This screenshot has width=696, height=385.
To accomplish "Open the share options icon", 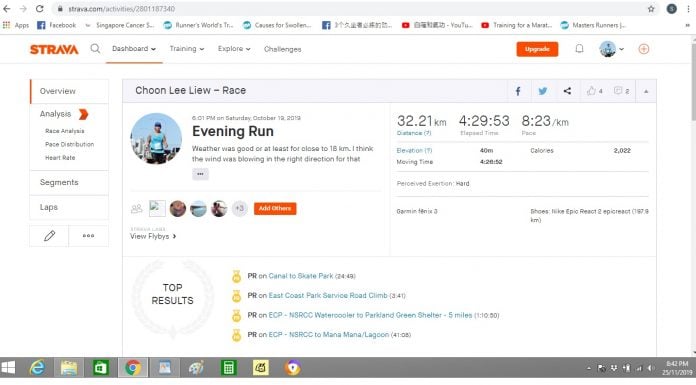I will click(x=567, y=91).
